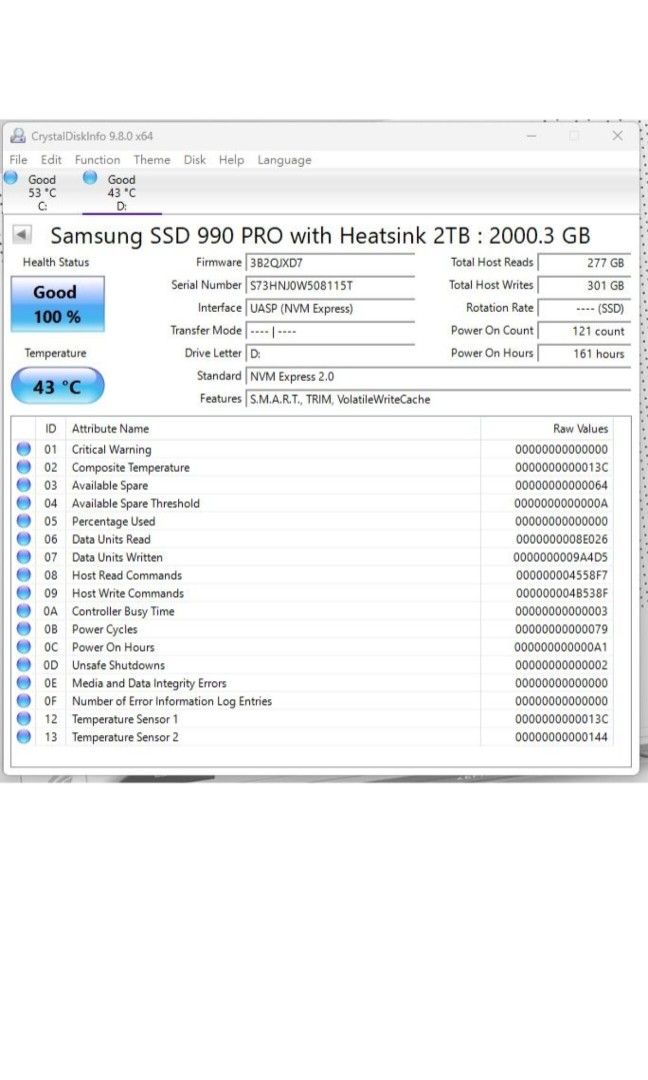Click the Firmware field 3B2QJXD7
The image size is (648, 1080).
click(331, 263)
